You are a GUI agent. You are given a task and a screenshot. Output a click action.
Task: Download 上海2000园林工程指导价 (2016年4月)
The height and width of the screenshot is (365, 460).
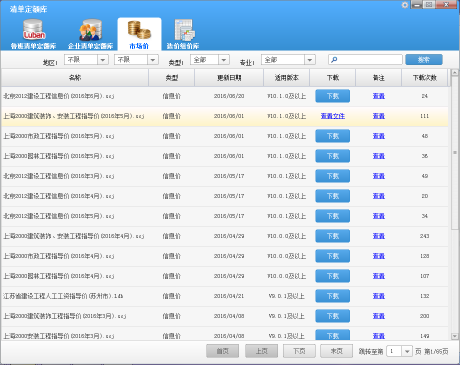pyautogui.click(x=333, y=276)
